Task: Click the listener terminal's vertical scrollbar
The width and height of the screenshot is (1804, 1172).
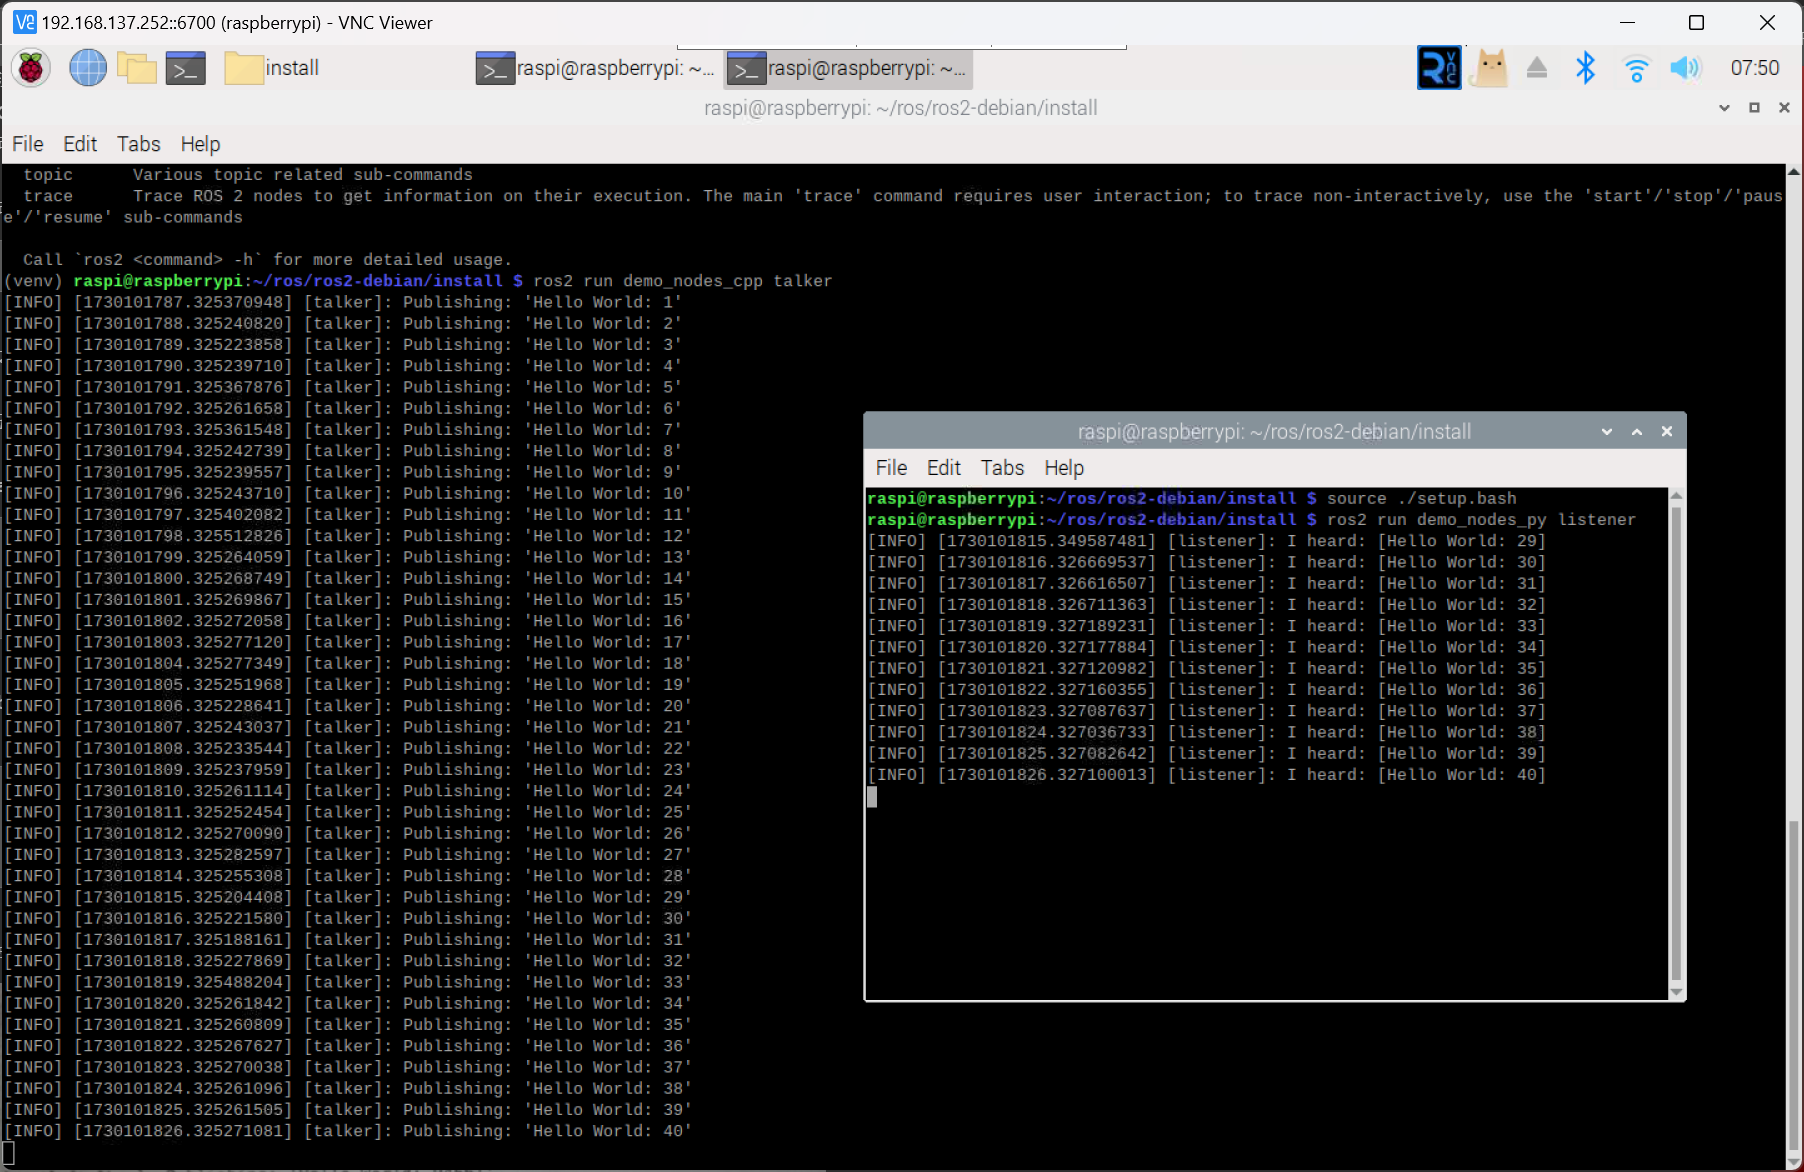Action: 1675,740
